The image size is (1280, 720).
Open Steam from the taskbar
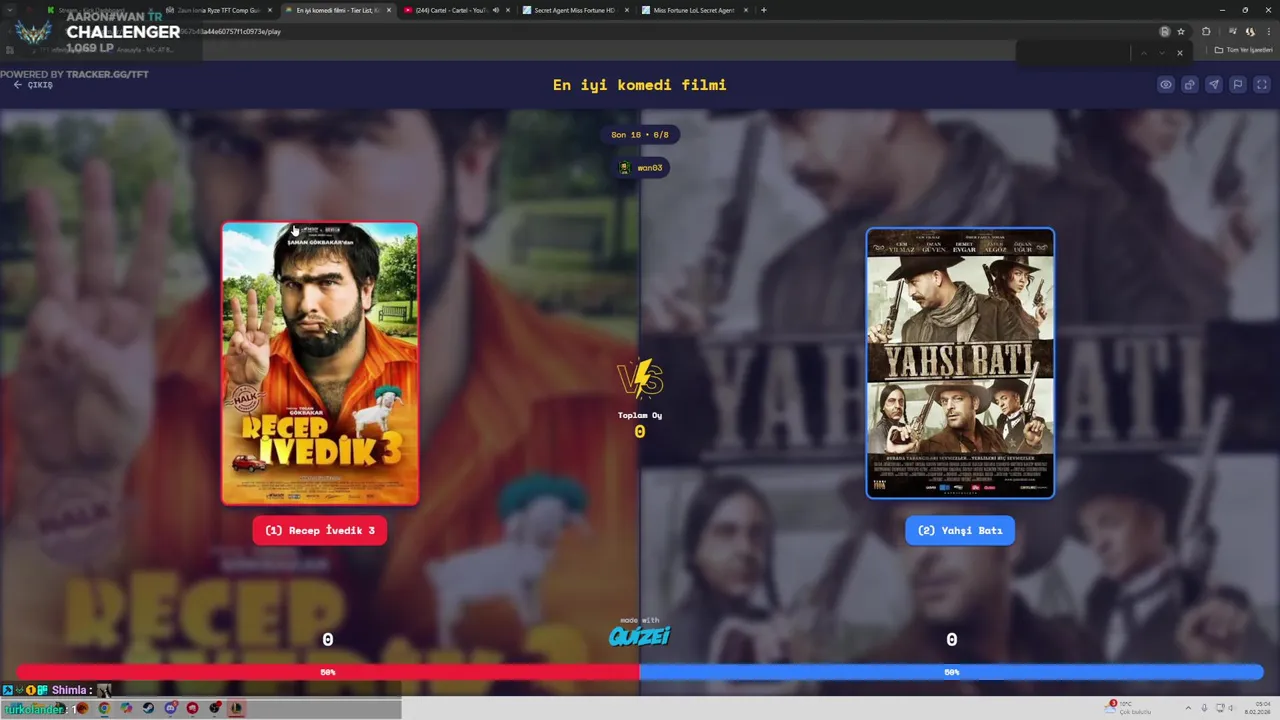point(148,708)
